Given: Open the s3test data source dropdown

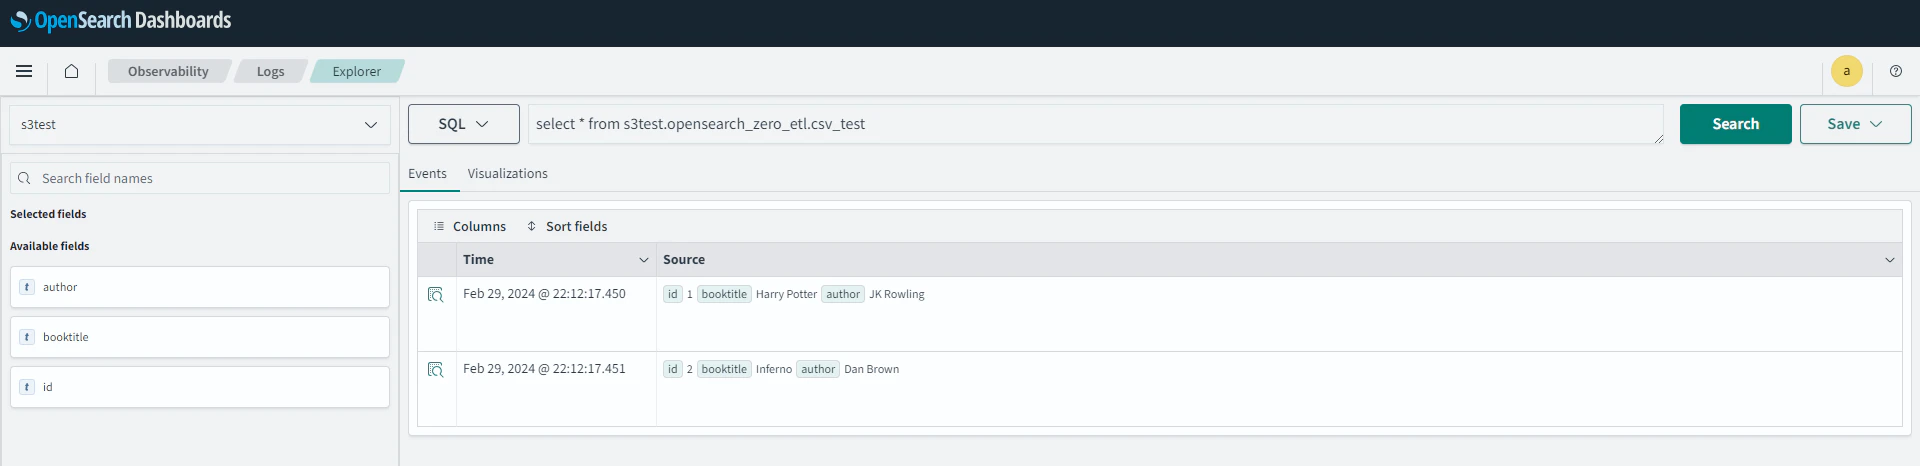Looking at the screenshot, I should pyautogui.click(x=200, y=125).
